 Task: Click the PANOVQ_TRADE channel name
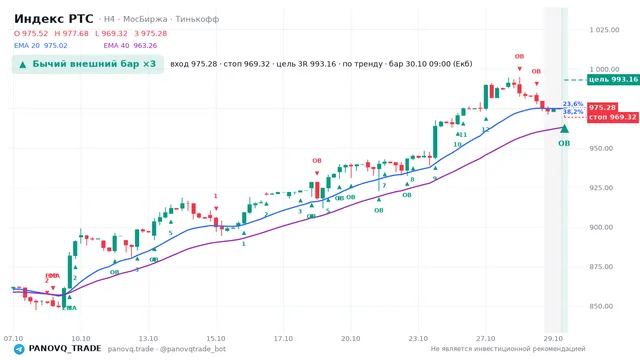pos(65,349)
